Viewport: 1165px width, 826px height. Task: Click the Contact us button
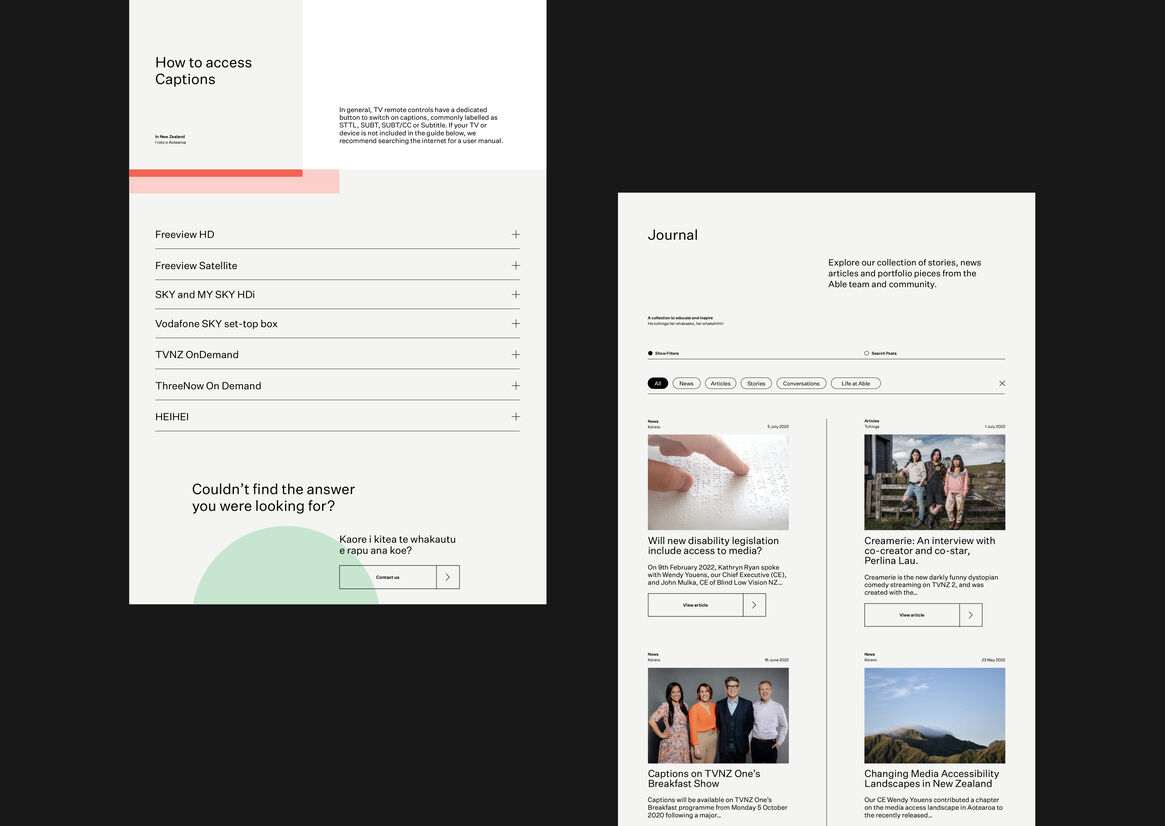[x=388, y=577]
